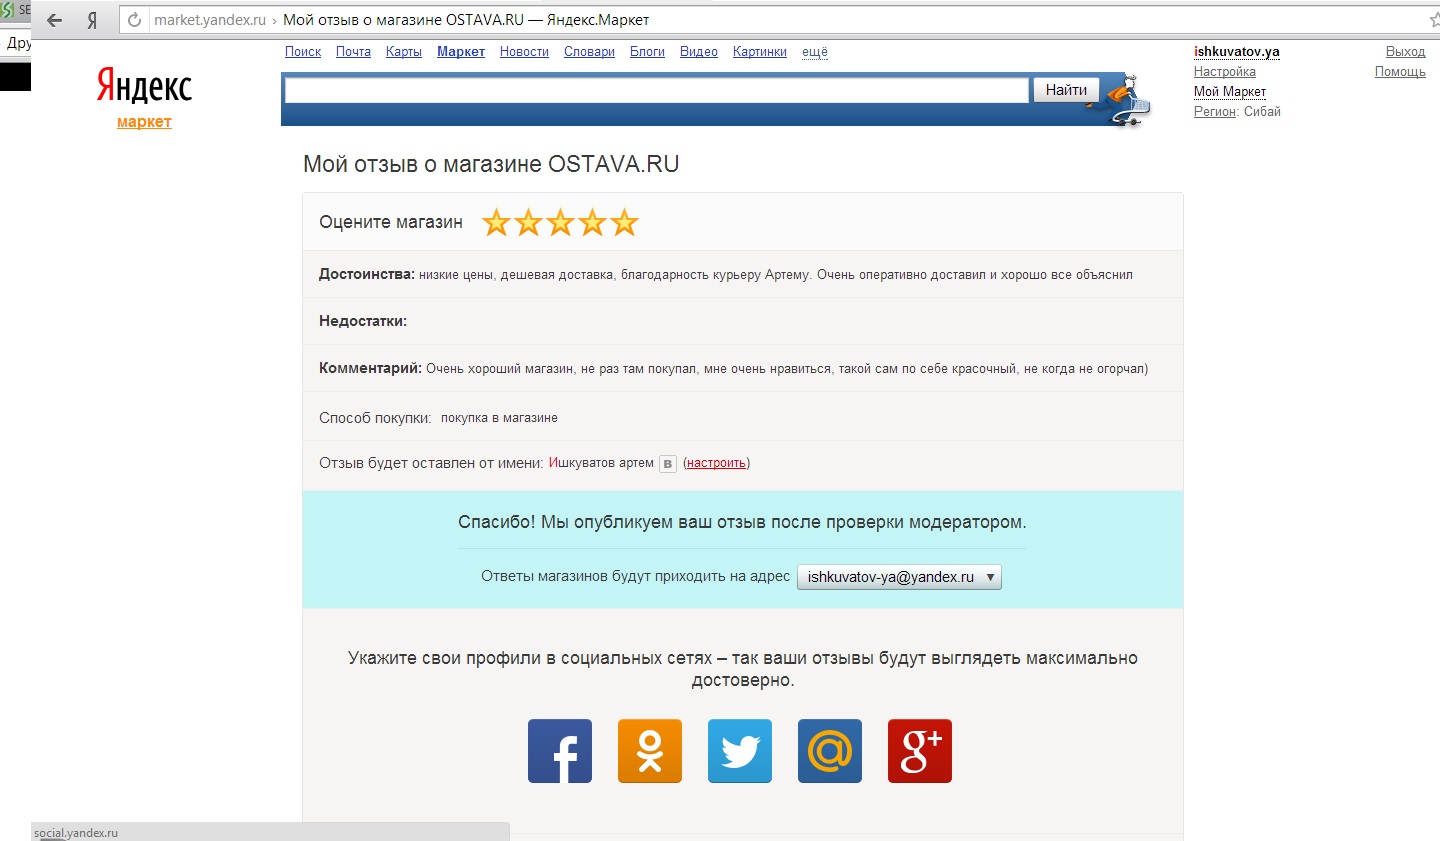Click the Yandex 'Я' browser button
The width and height of the screenshot is (1440, 841).
coord(92,20)
